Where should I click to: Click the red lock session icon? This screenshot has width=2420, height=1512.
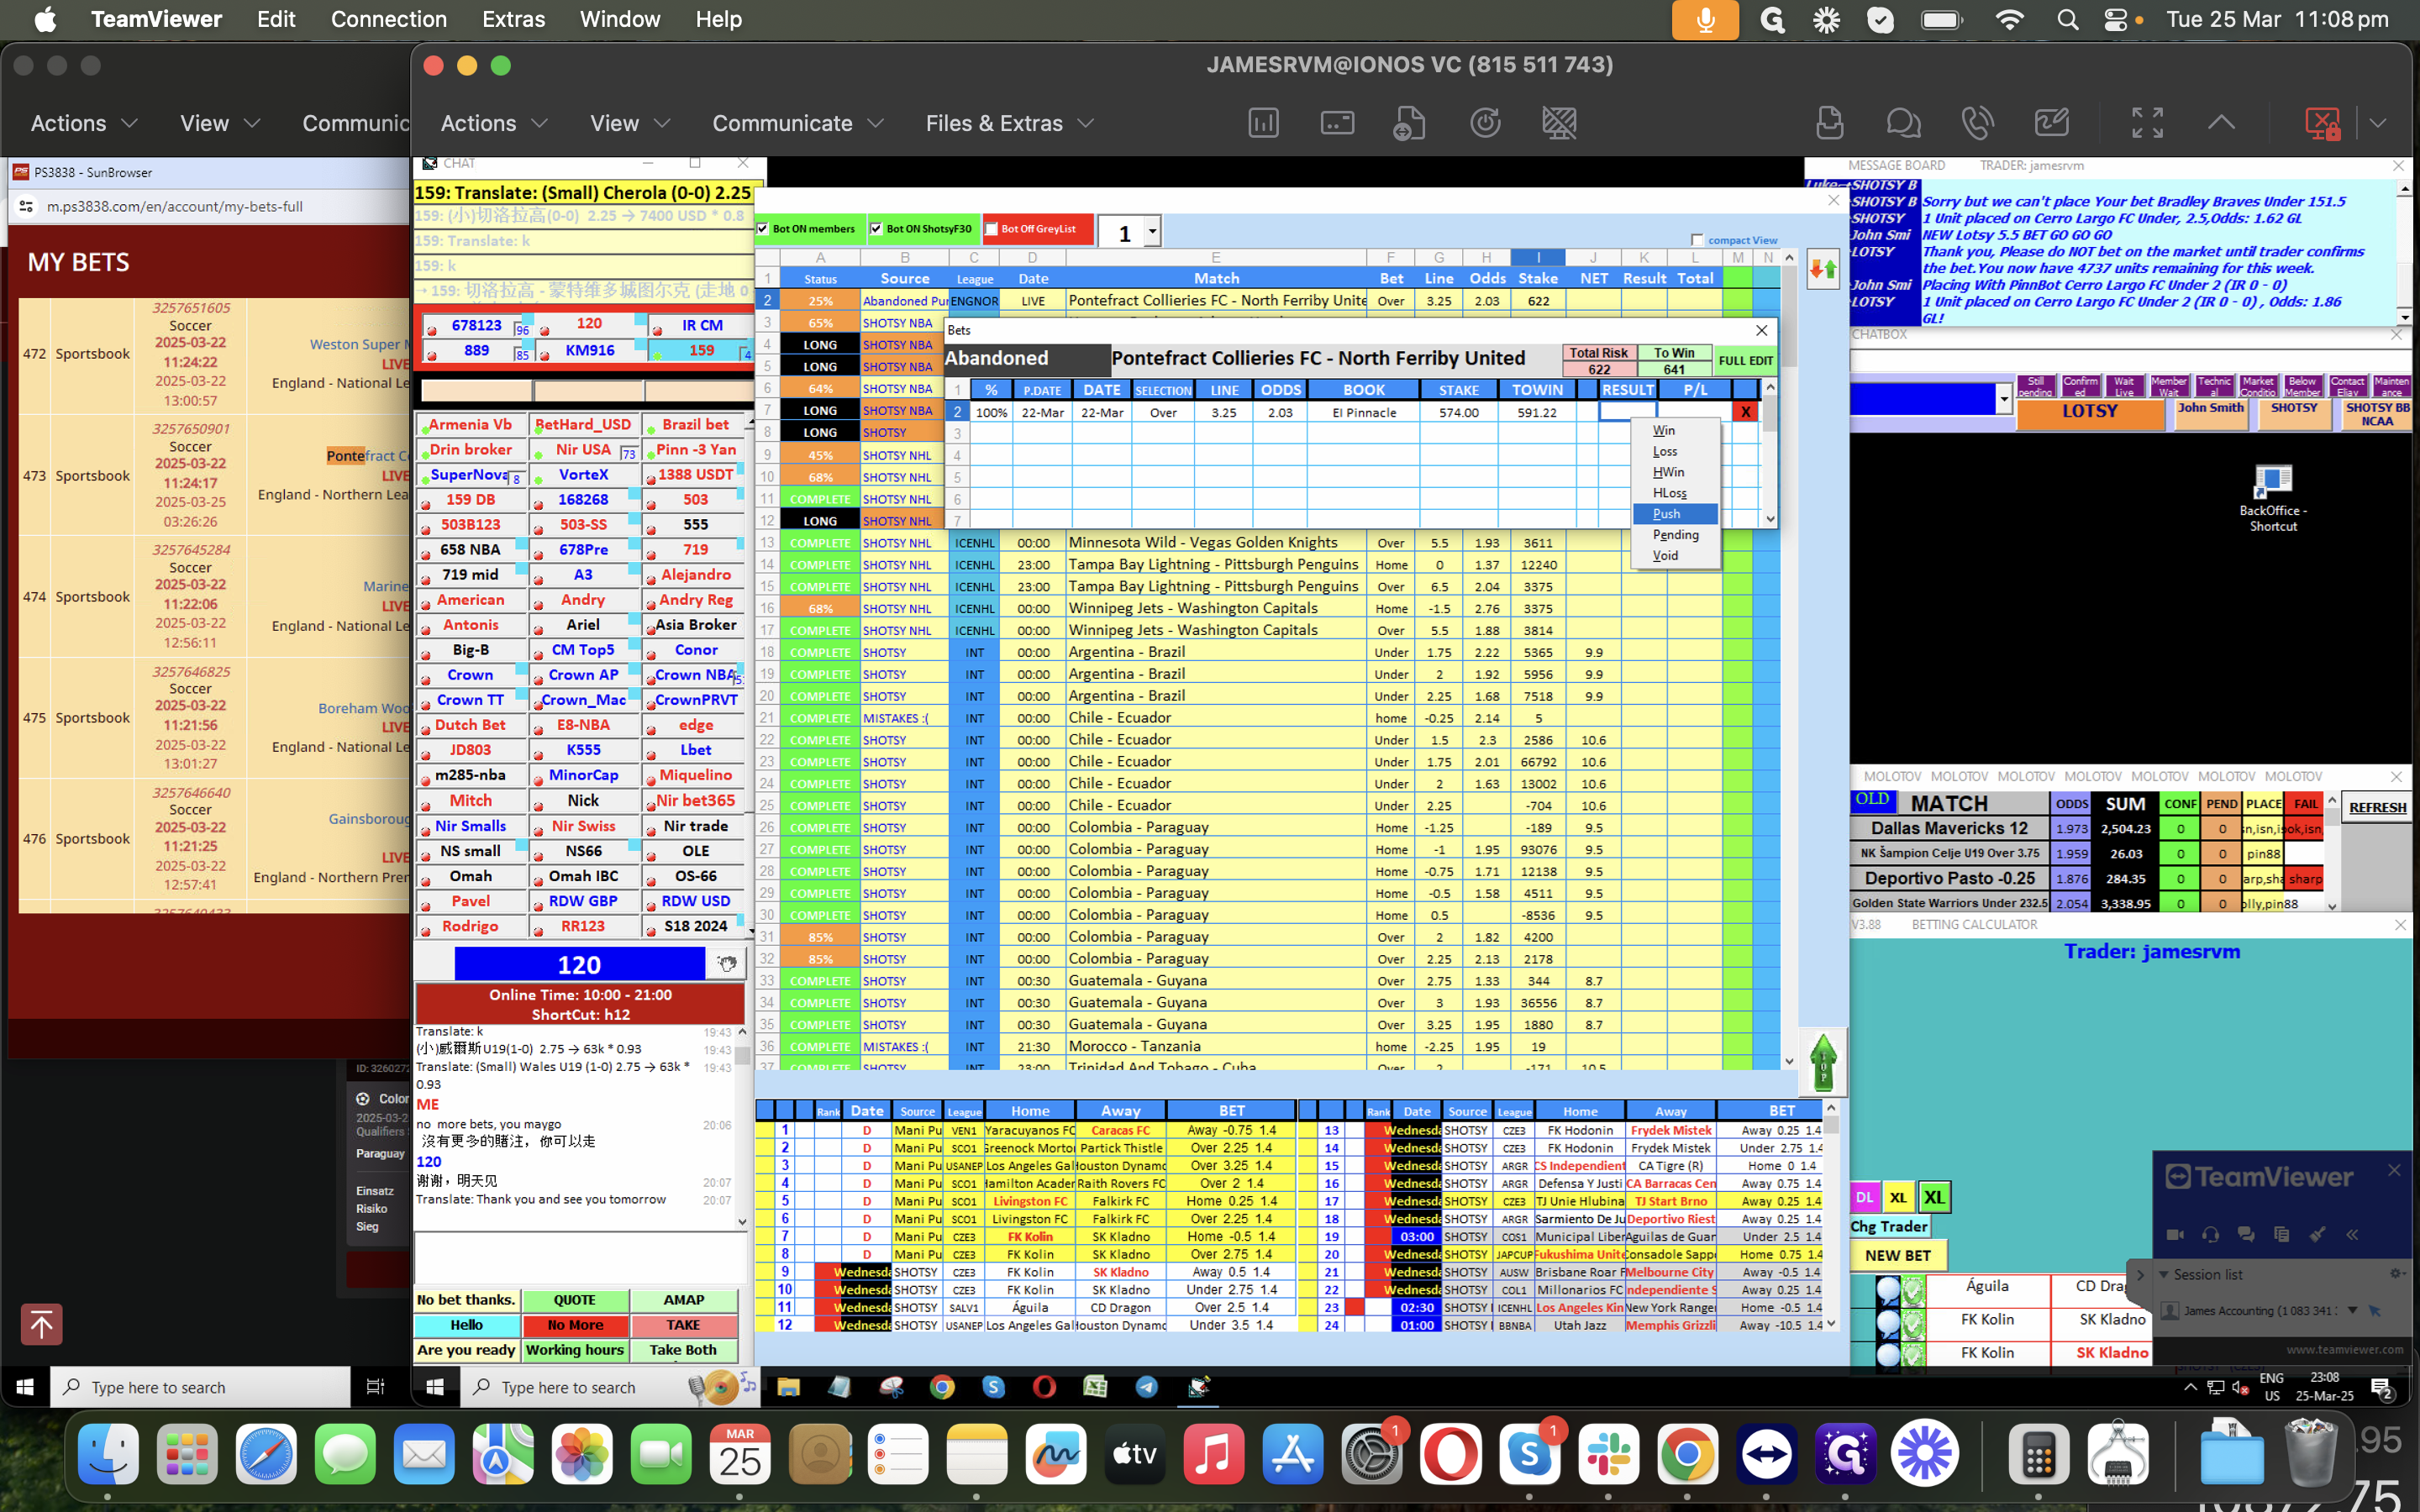pyautogui.click(x=2322, y=123)
